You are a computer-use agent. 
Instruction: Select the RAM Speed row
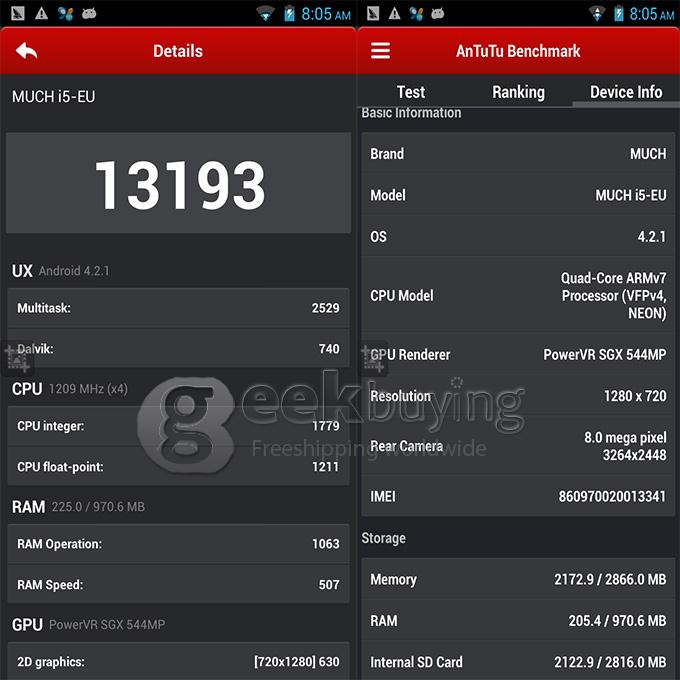178,585
